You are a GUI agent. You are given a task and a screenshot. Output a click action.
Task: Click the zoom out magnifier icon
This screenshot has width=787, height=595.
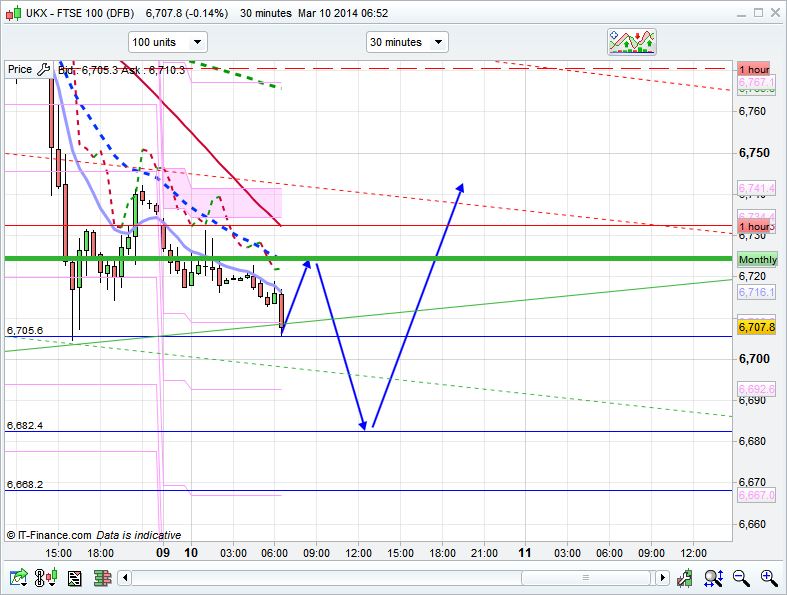pyautogui.click(x=741, y=577)
